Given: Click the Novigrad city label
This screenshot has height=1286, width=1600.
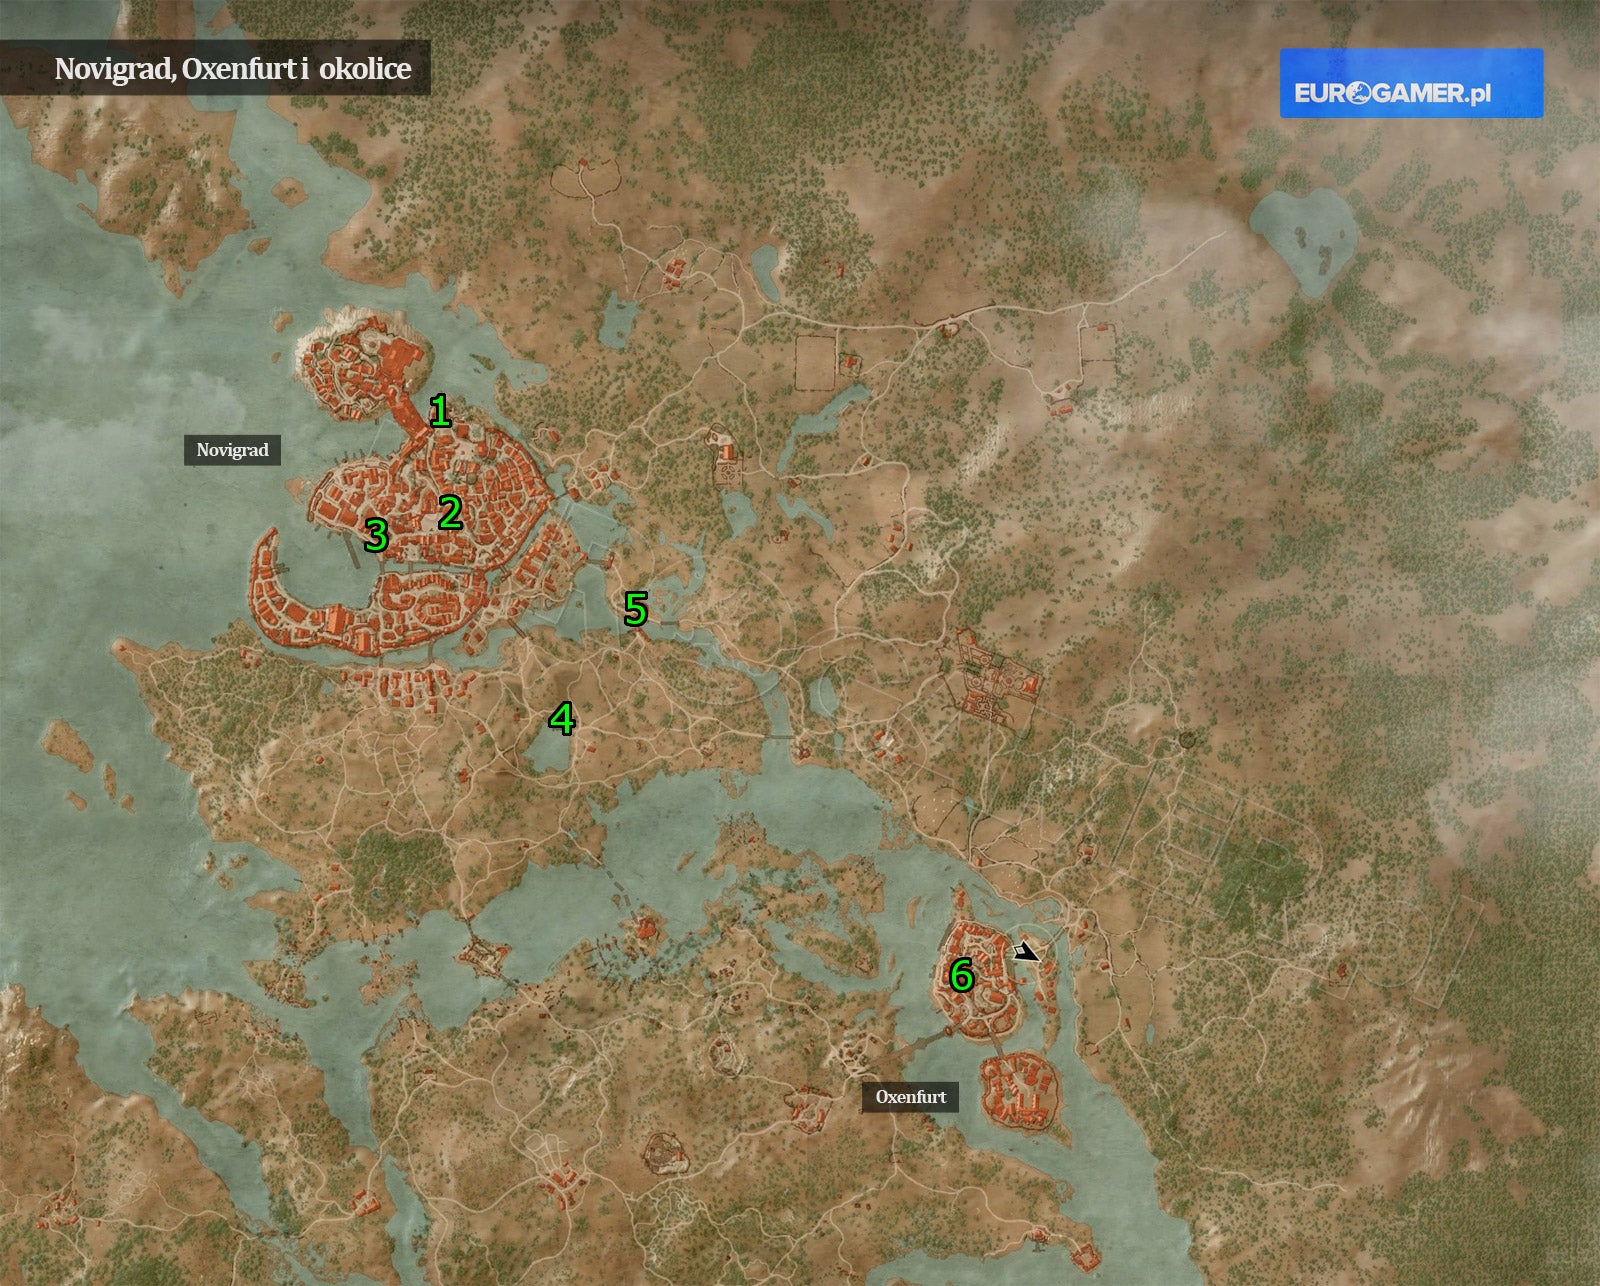Looking at the screenshot, I should tap(232, 450).
